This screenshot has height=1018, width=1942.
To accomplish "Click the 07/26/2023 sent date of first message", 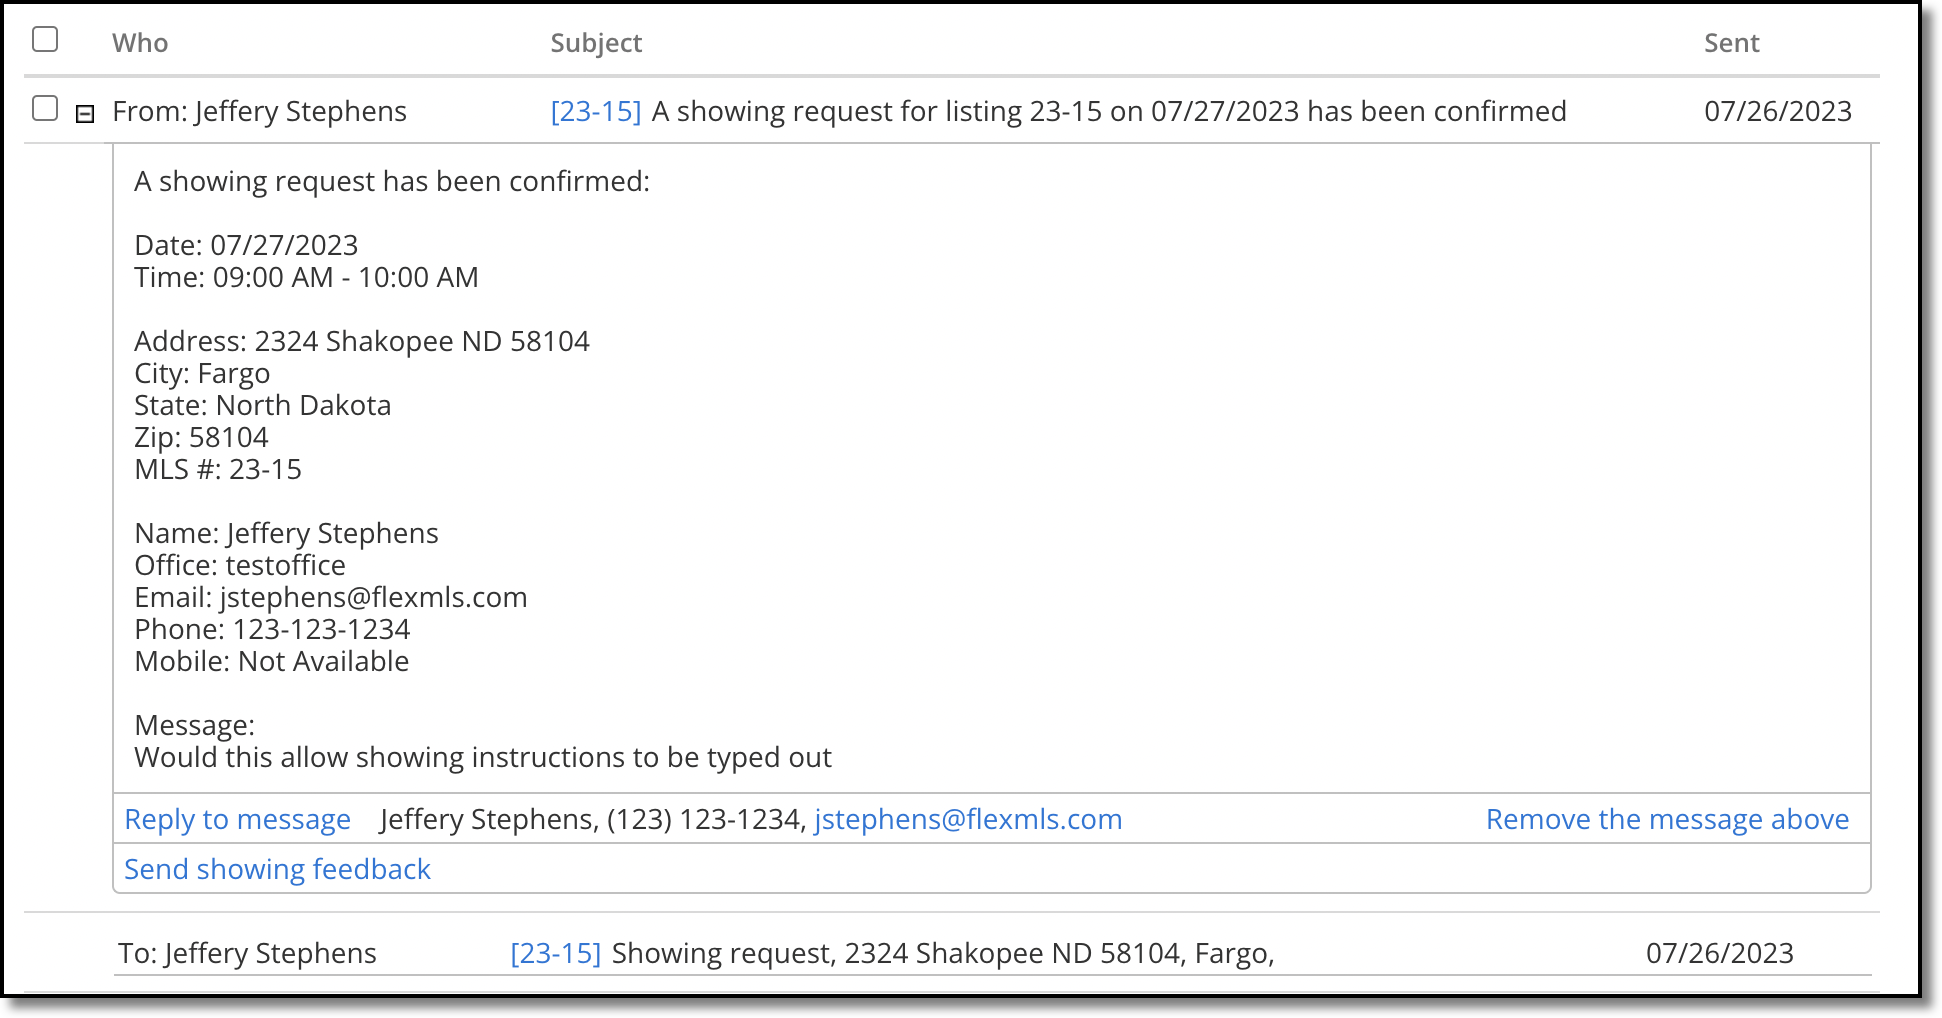I will (x=1778, y=111).
